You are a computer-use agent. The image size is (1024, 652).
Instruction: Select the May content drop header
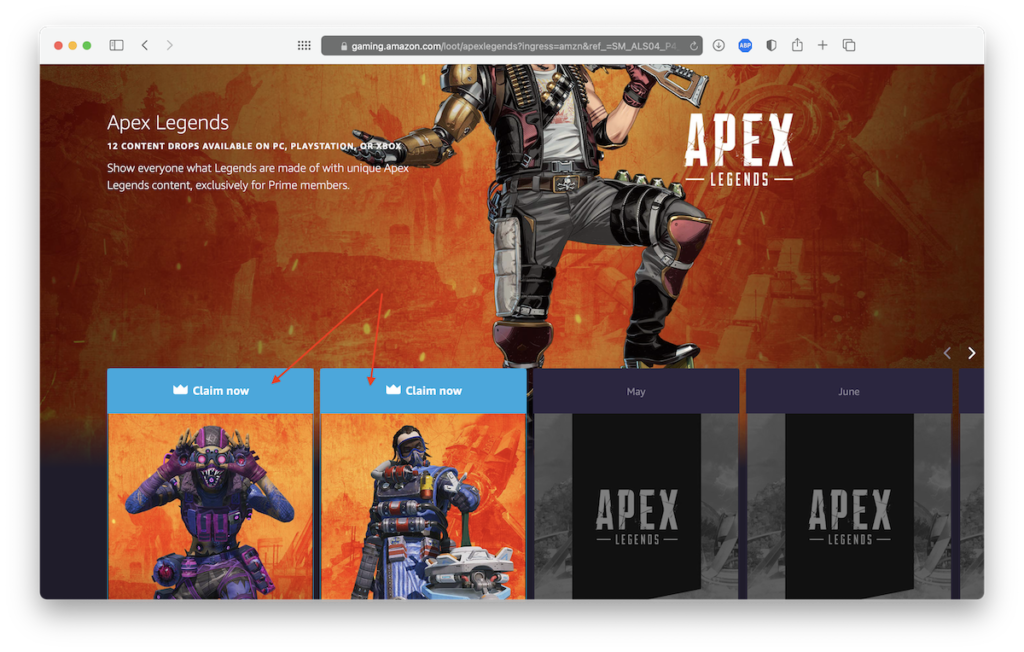pos(636,391)
